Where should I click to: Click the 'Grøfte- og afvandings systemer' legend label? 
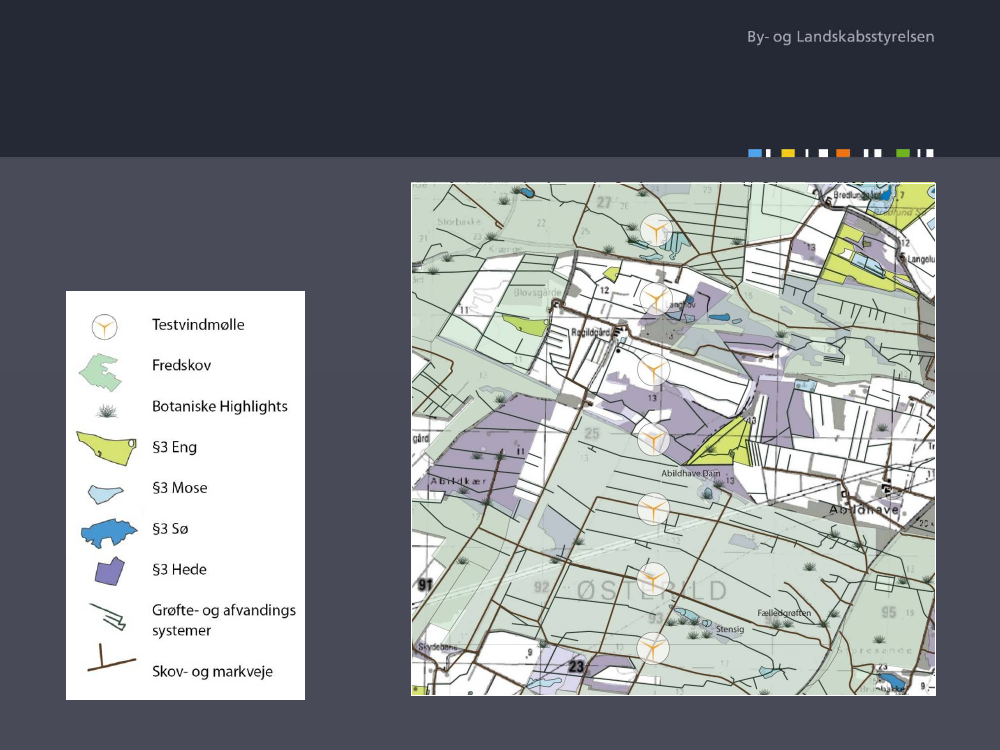point(224,620)
